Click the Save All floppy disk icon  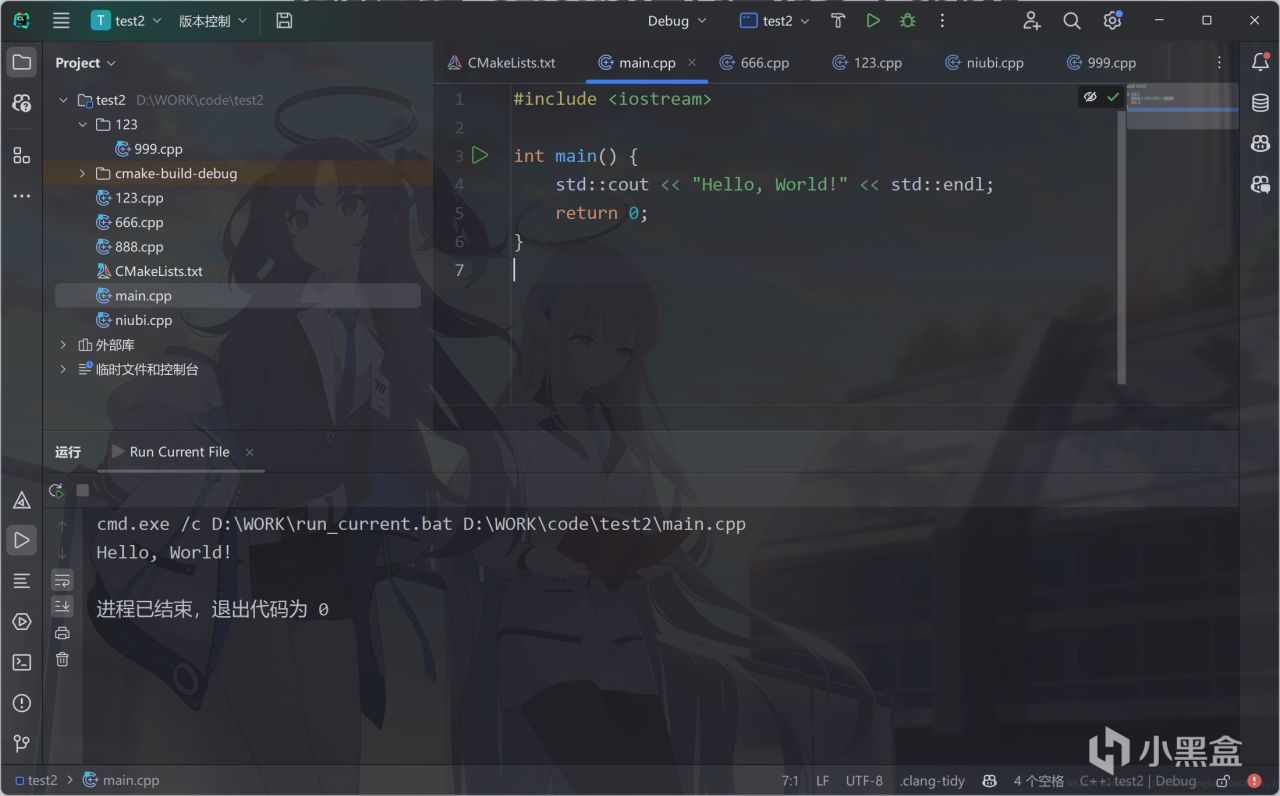coord(284,20)
